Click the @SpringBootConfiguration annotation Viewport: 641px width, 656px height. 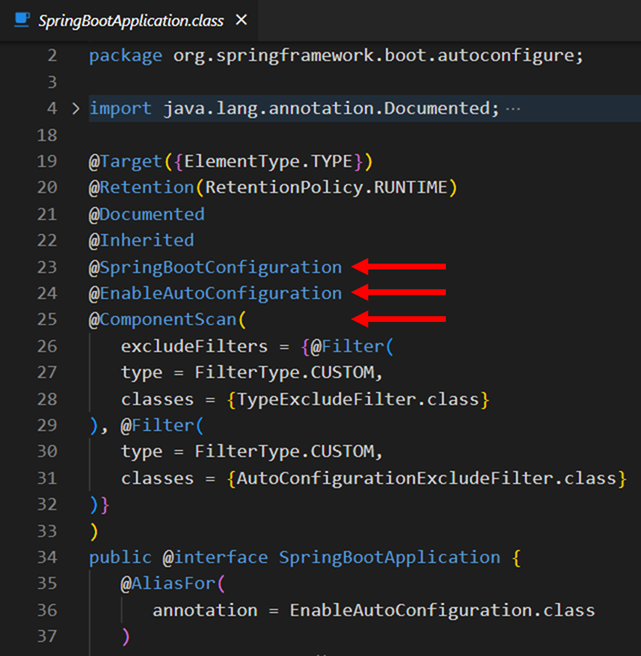click(215, 268)
